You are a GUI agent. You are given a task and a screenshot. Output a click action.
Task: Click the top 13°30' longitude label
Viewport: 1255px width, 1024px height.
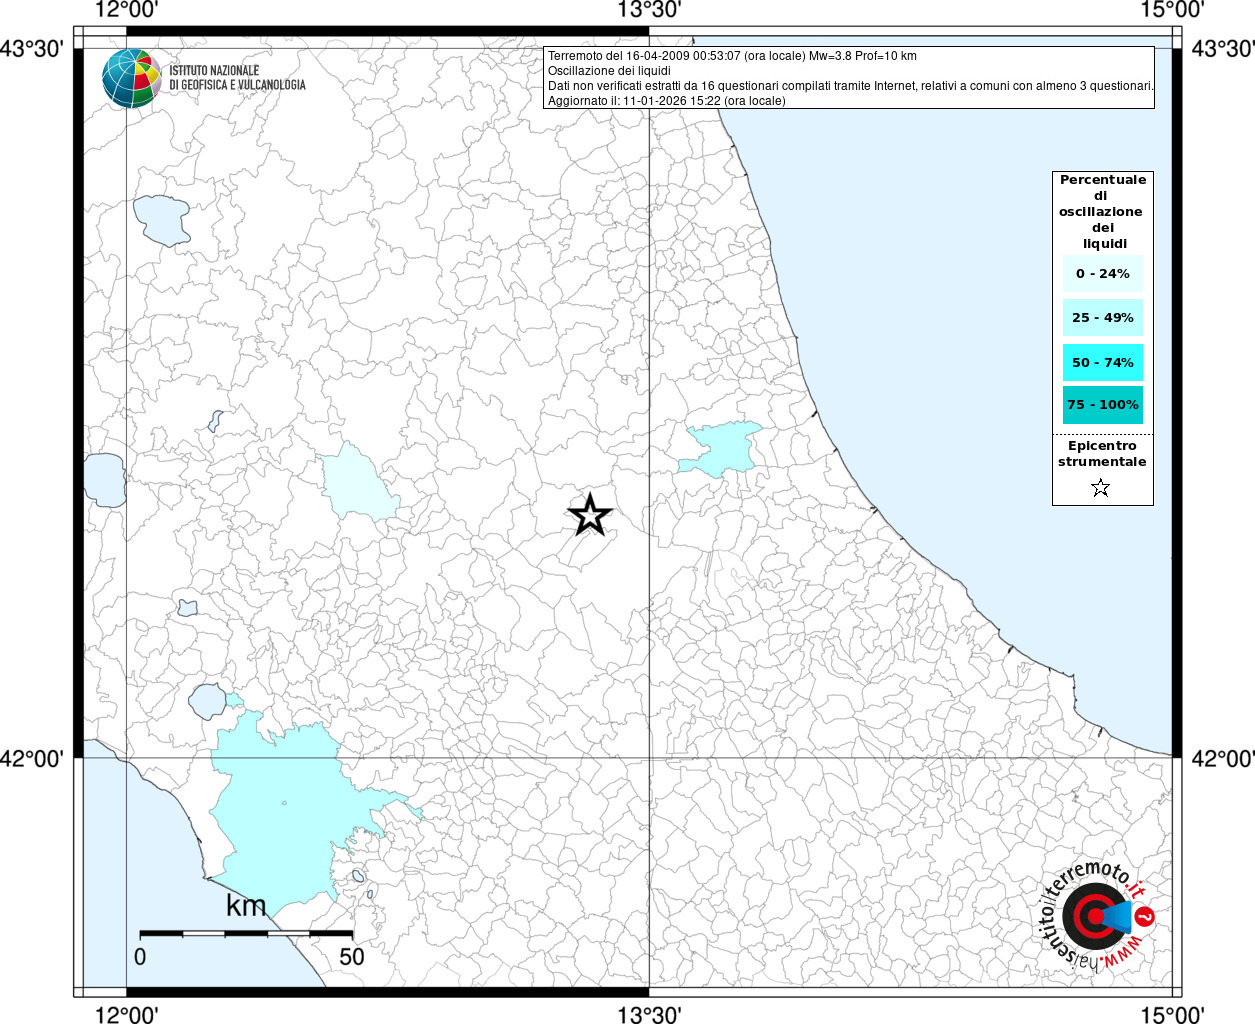649,10
